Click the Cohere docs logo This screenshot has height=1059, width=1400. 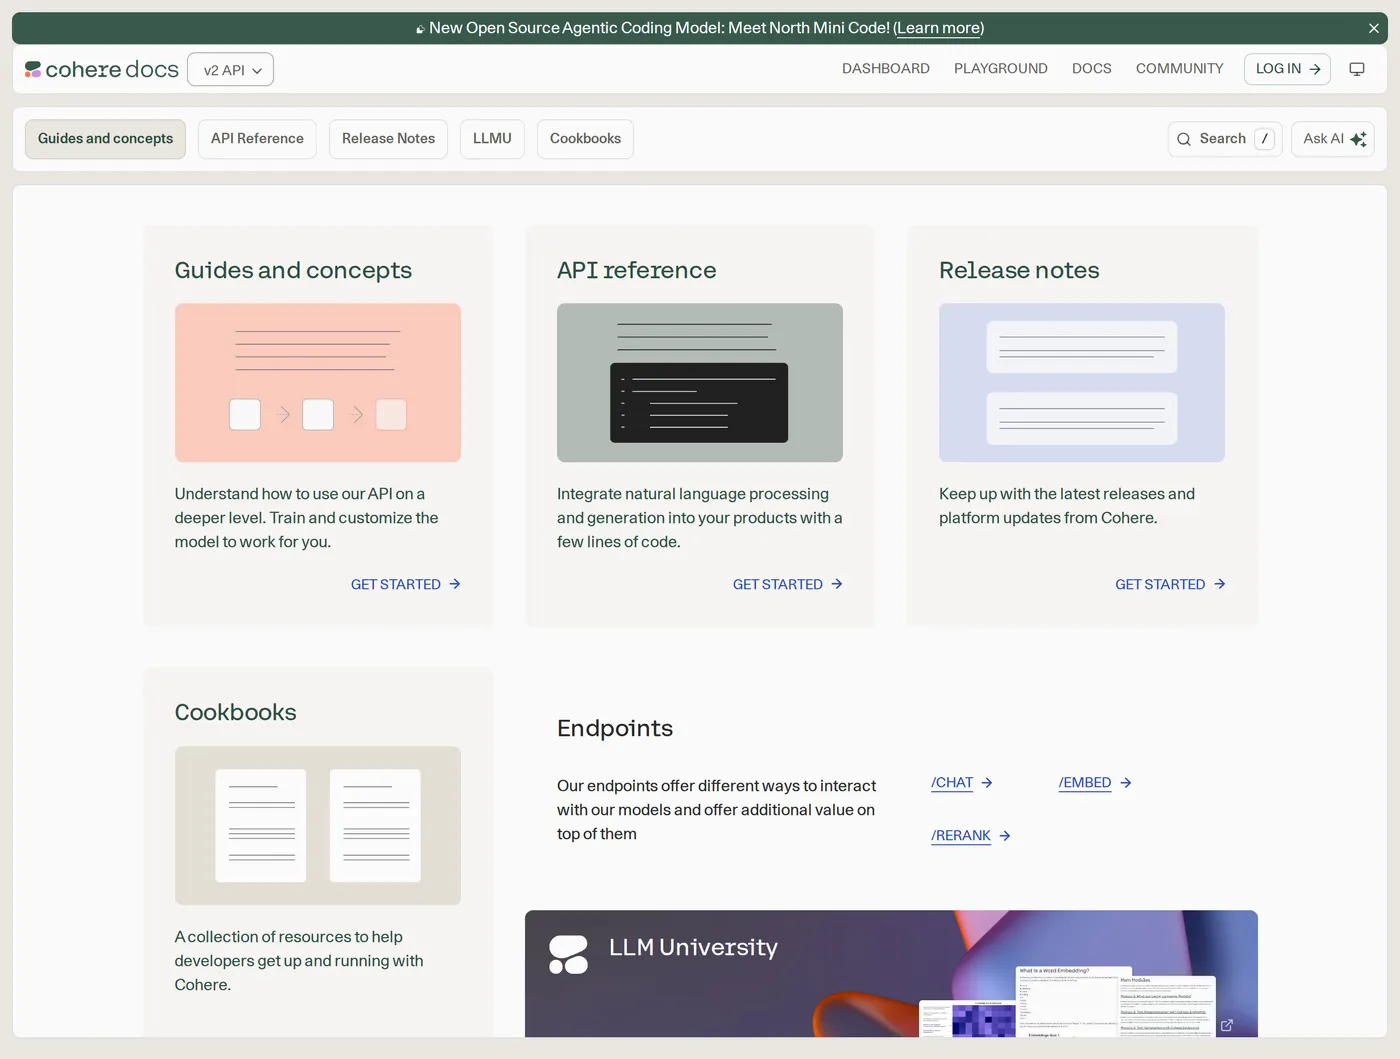pyautogui.click(x=102, y=69)
